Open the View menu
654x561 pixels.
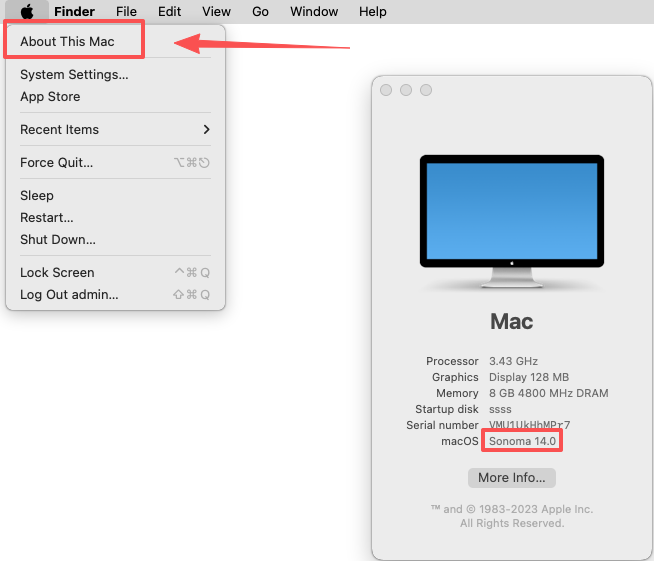tap(216, 11)
